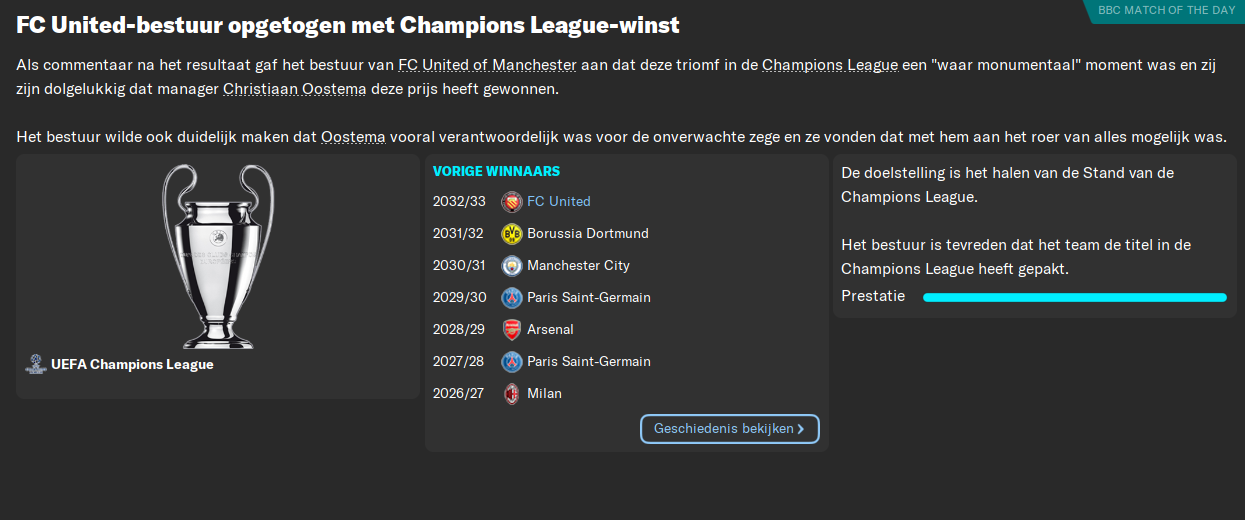Click the FC United club badge icon
The width and height of the screenshot is (1245, 520).
511,202
